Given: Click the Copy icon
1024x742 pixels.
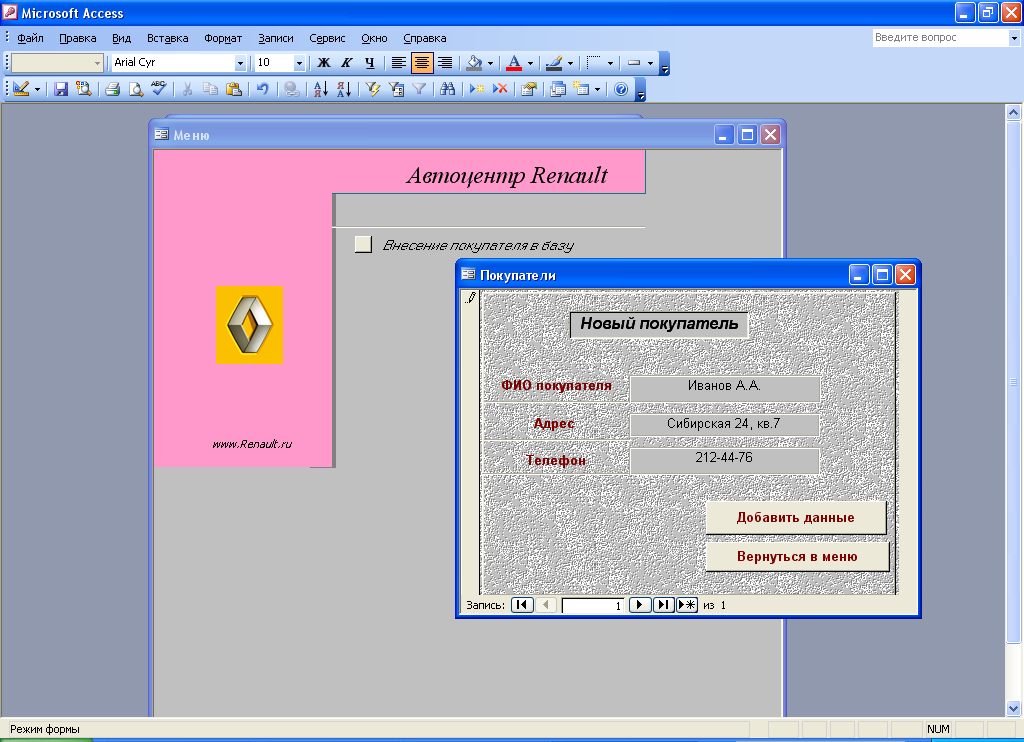Looking at the screenshot, I should 210,89.
